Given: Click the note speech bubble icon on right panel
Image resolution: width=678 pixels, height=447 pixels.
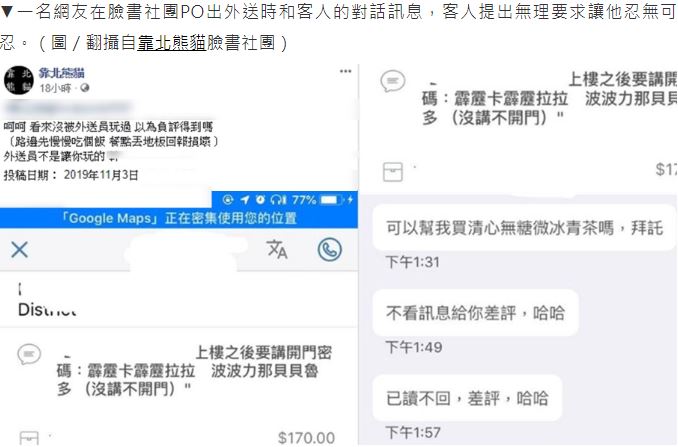Looking at the screenshot, I should (393, 81).
